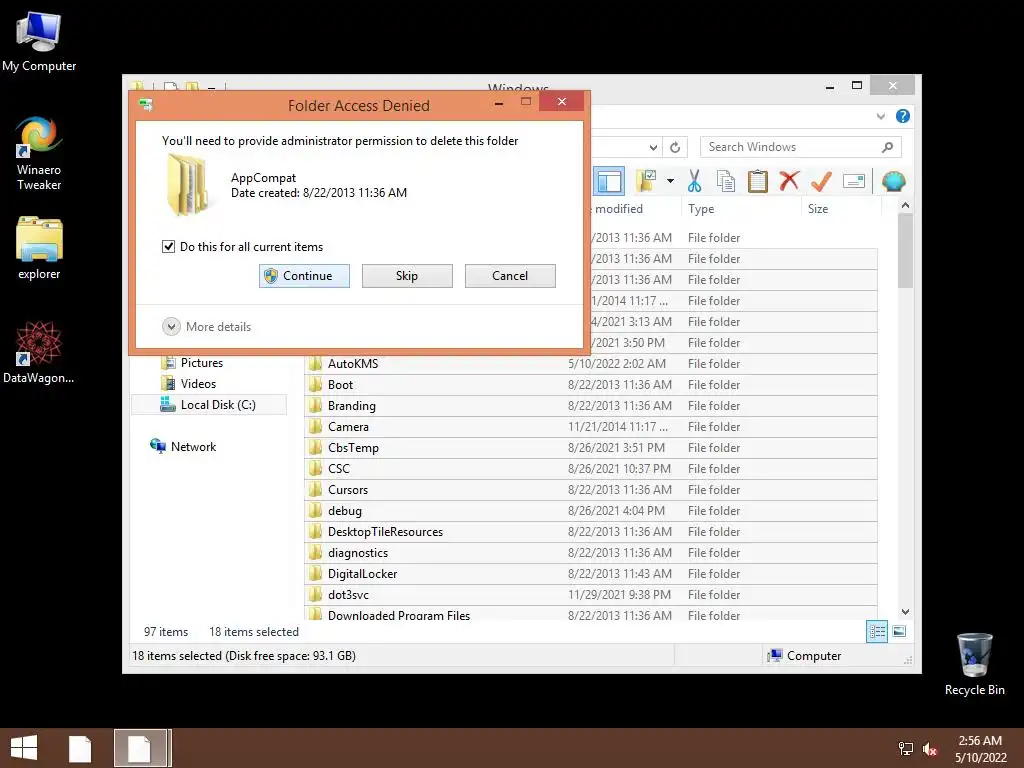Open the Windows Start button
Viewport: 1024px width, 768px height.
click(x=24, y=748)
